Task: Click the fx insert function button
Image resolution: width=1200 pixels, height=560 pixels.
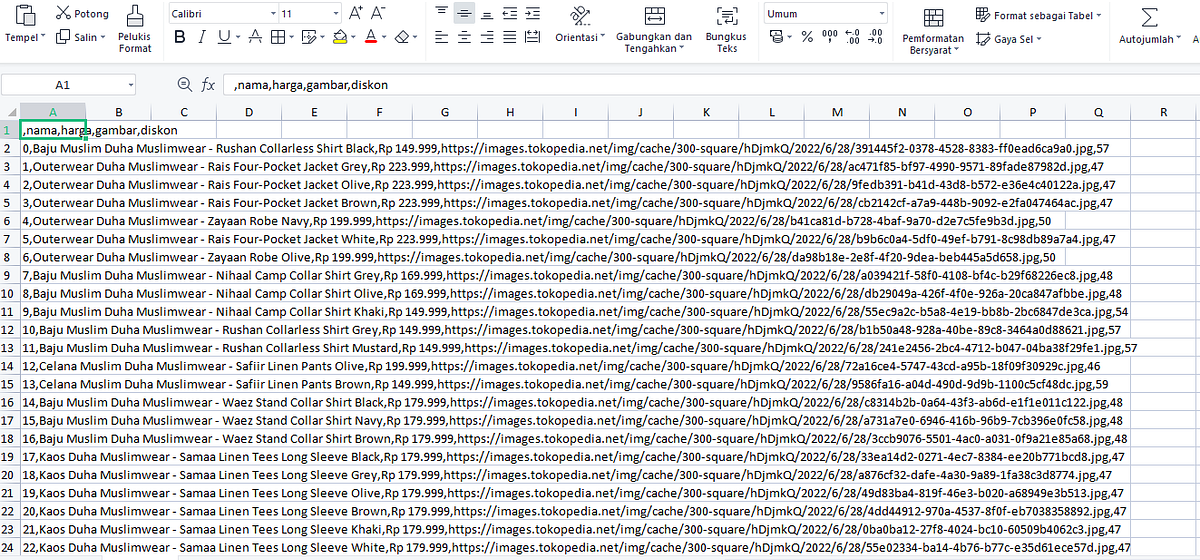Action: click(x=208, y=85)
